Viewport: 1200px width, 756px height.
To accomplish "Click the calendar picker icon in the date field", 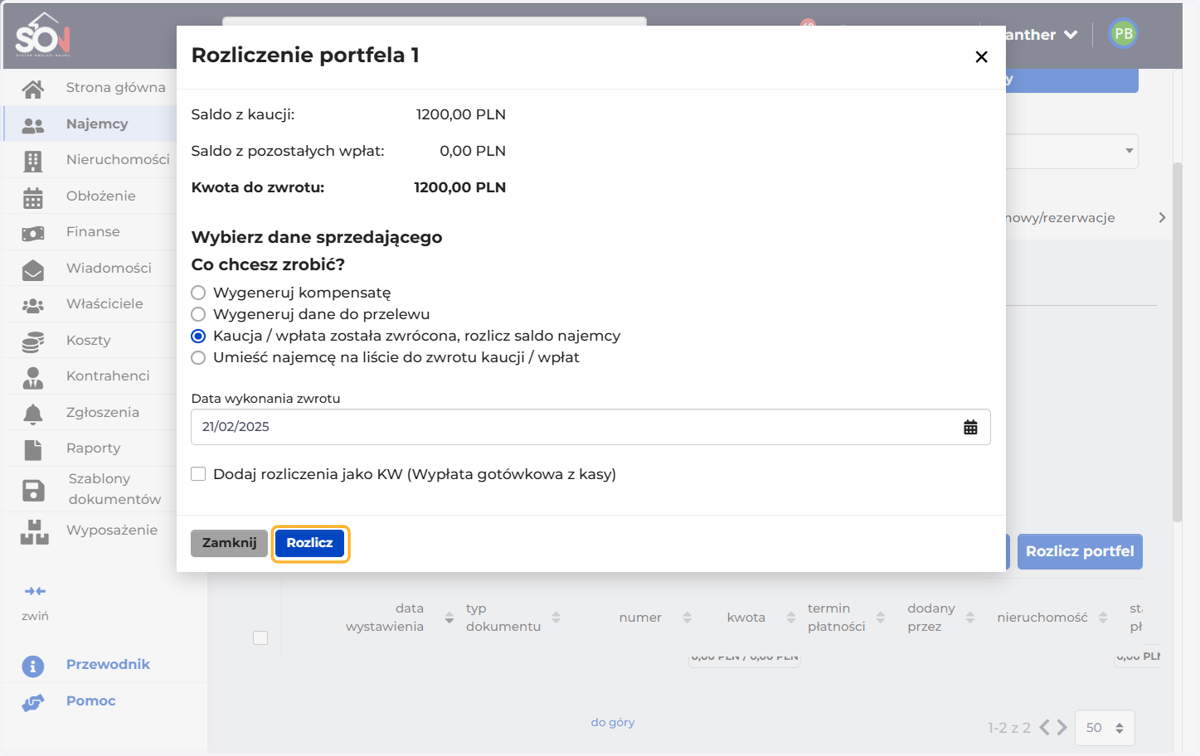I will tap(970, 427).
